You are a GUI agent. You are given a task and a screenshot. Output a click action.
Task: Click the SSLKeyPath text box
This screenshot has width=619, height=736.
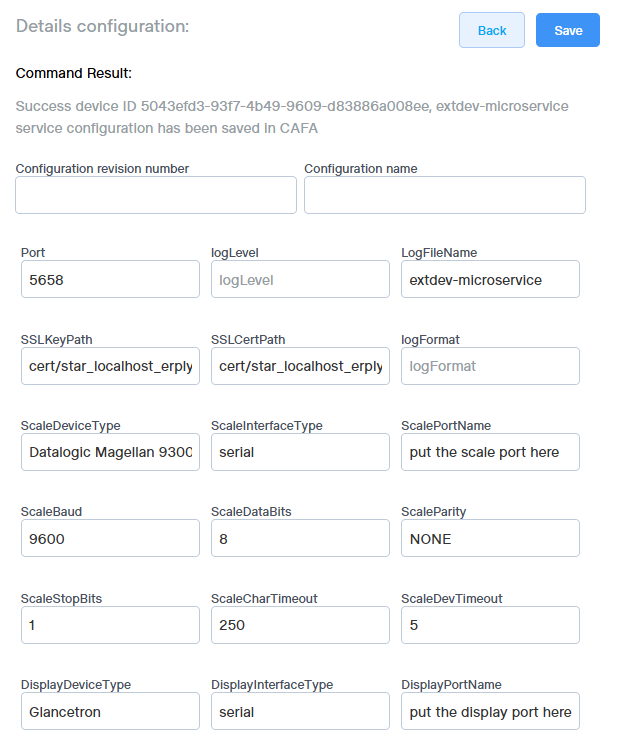(x=110, y=366)
